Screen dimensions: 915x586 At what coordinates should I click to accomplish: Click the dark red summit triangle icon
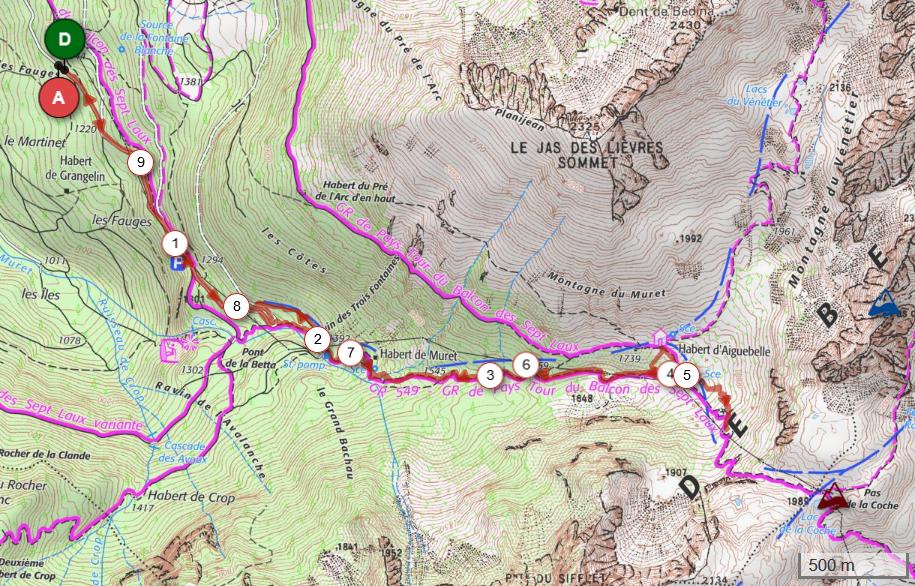pos(833,497)
